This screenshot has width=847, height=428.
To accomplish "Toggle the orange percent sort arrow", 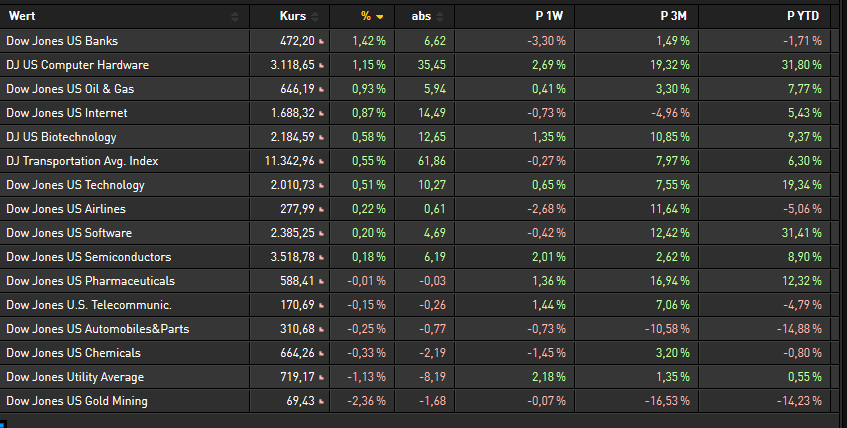I will point(380,17).
